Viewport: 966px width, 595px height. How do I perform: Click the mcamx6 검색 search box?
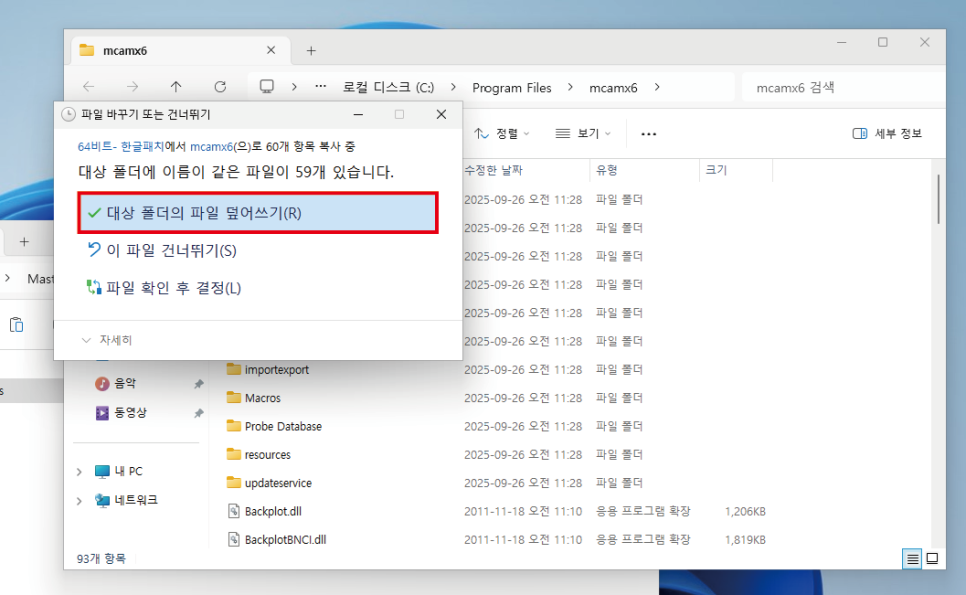point(844,87)
